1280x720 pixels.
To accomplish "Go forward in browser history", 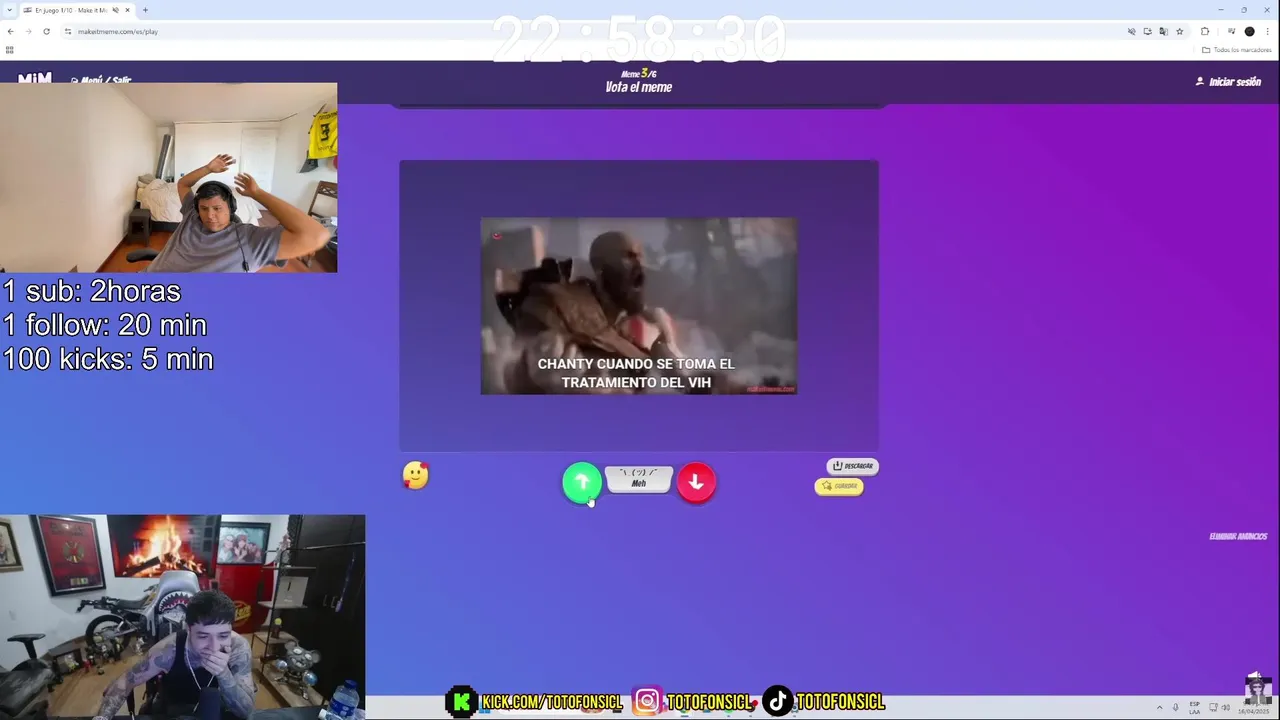I will click(28, 31).
